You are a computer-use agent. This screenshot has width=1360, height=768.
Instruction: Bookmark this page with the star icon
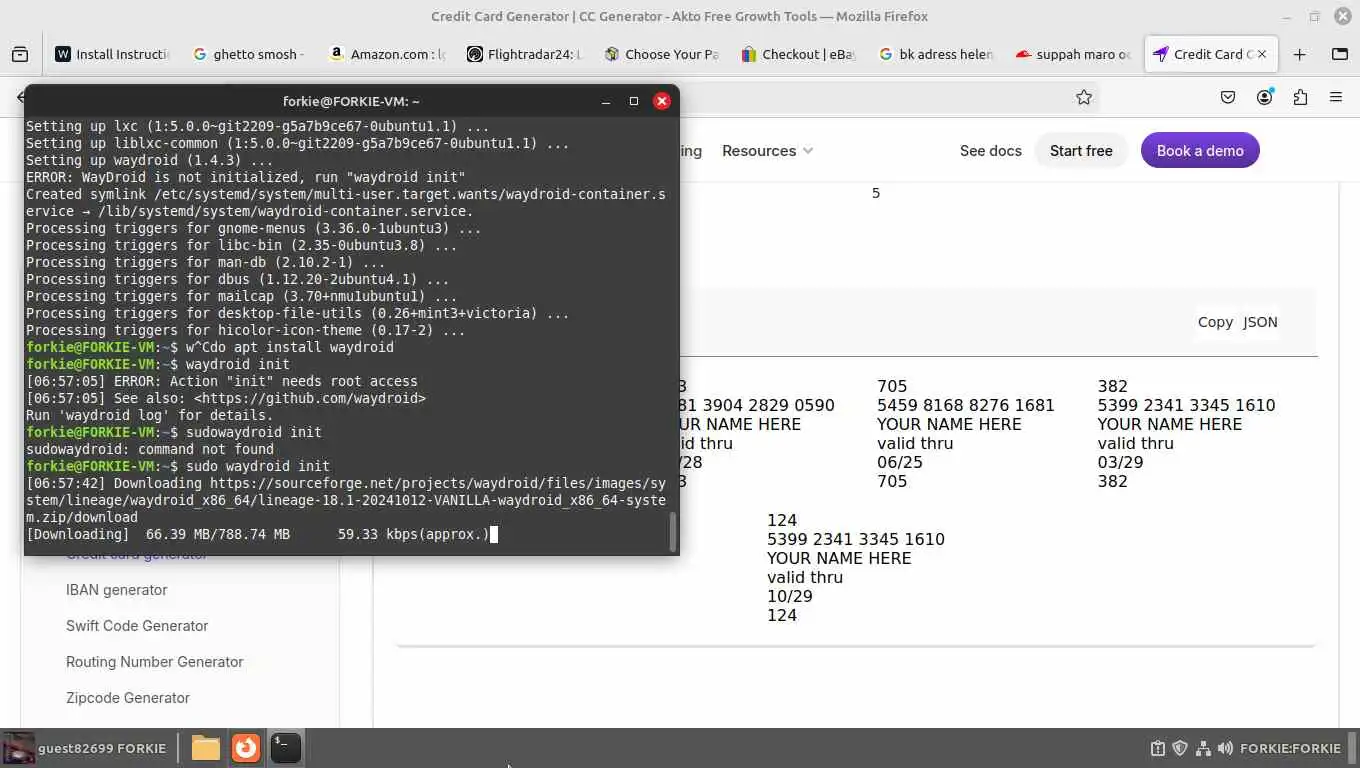(1084, 97)
